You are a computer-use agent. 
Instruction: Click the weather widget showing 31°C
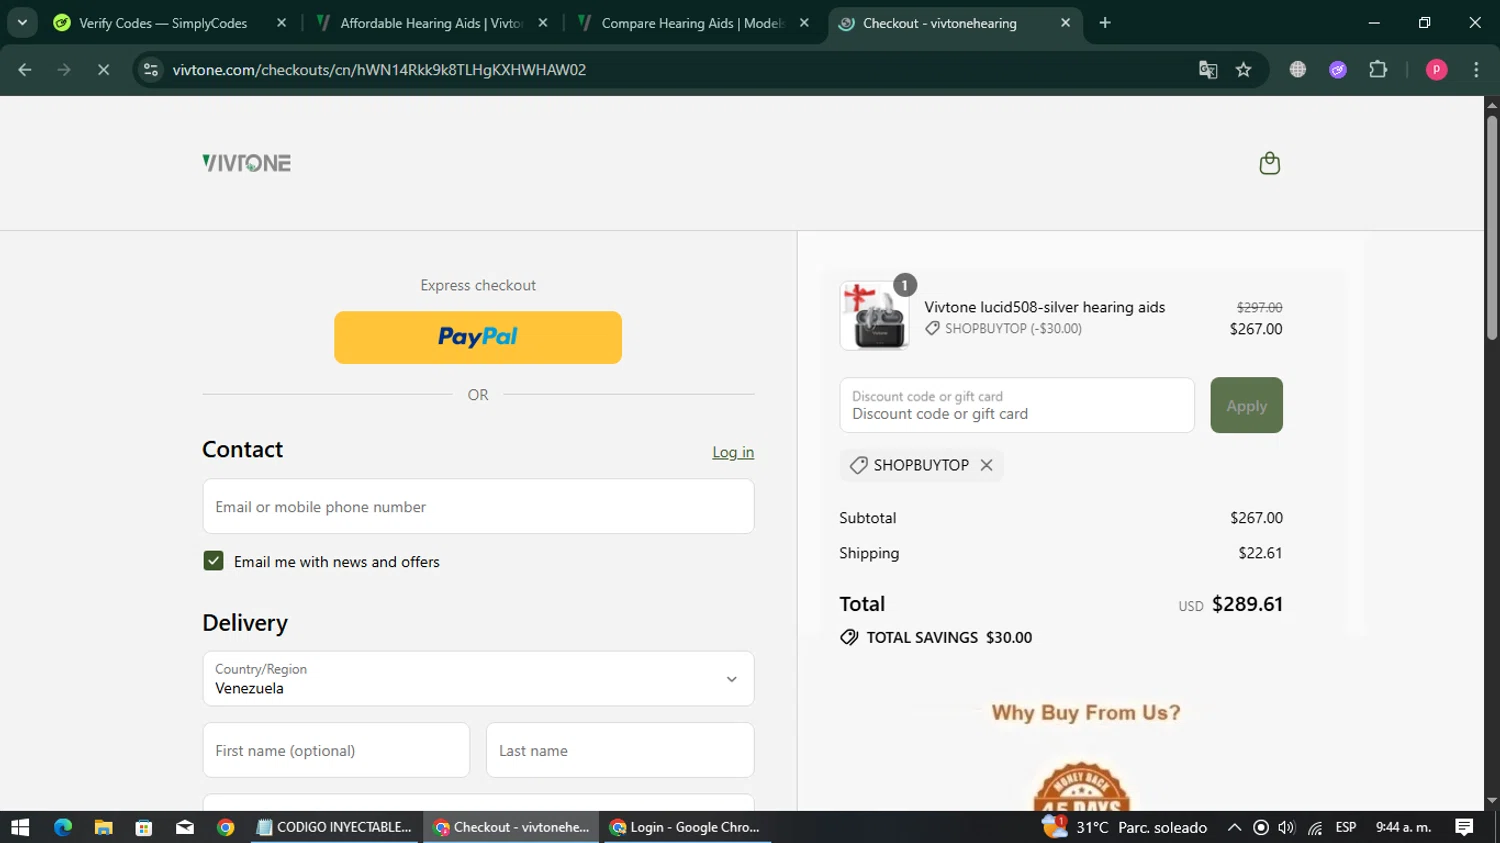1125,827
